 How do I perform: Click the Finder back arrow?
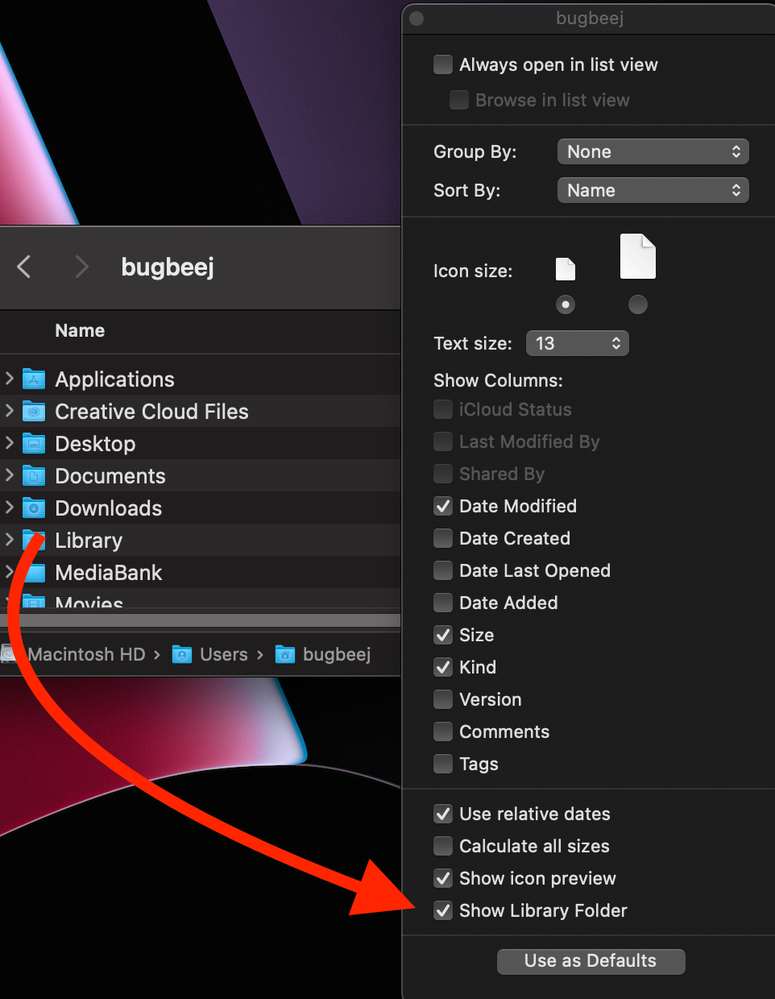click(24, 267)
